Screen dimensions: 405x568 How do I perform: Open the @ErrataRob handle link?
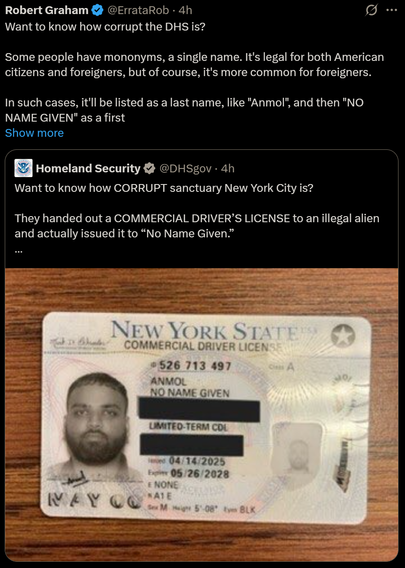pyautogui.click(x=138, y=11)
